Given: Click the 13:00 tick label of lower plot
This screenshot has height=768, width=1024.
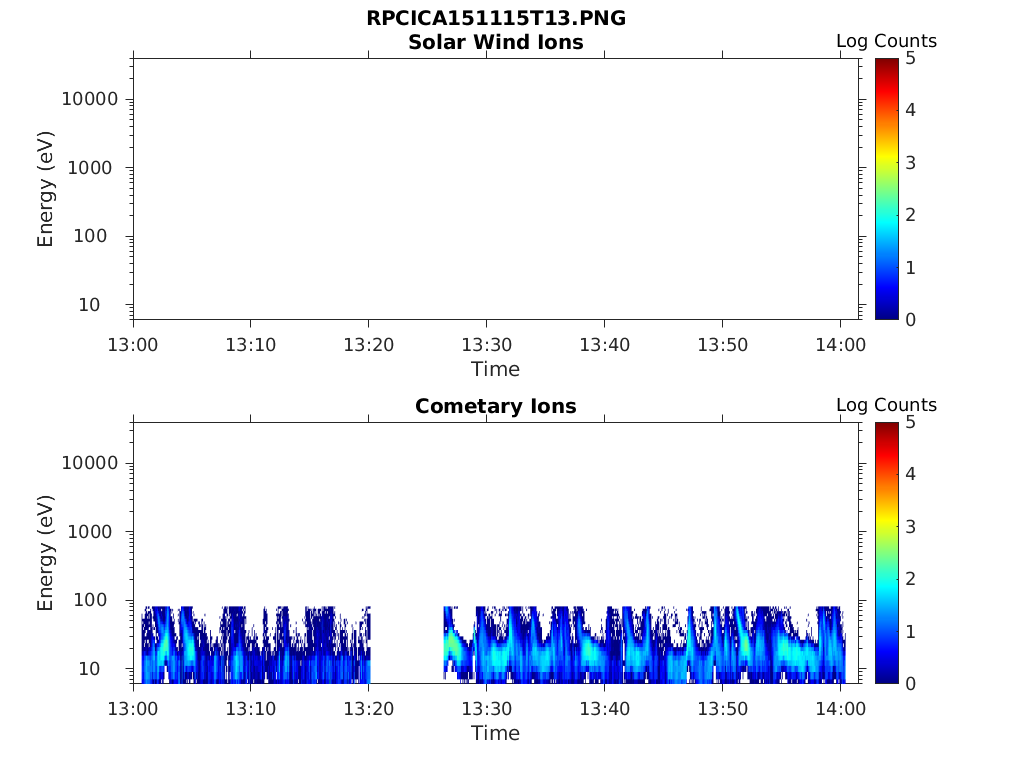Looking at the screenshot, I should coord(133,709).
